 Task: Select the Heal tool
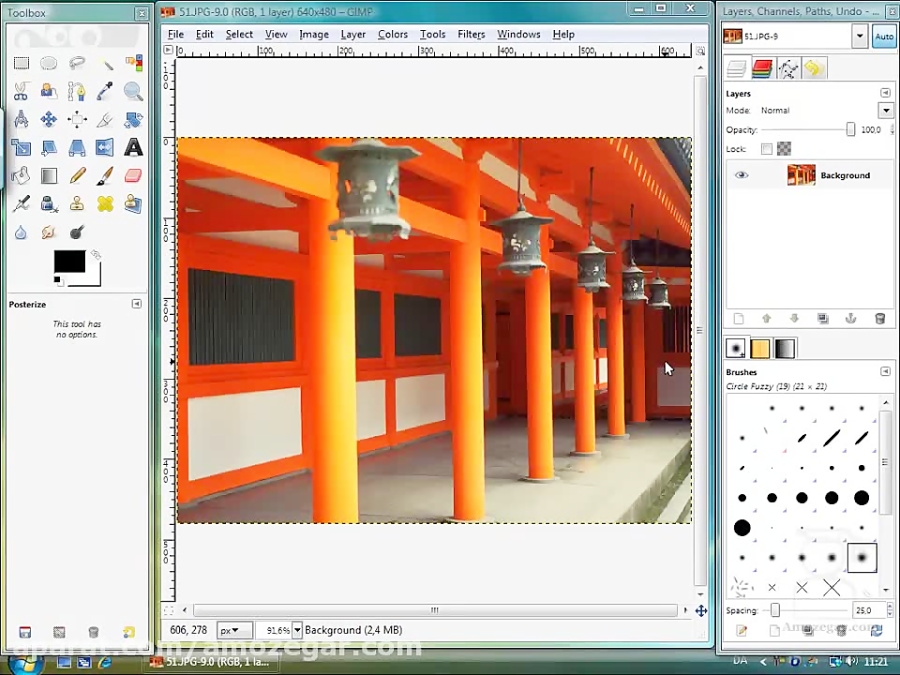click(105, 204)
